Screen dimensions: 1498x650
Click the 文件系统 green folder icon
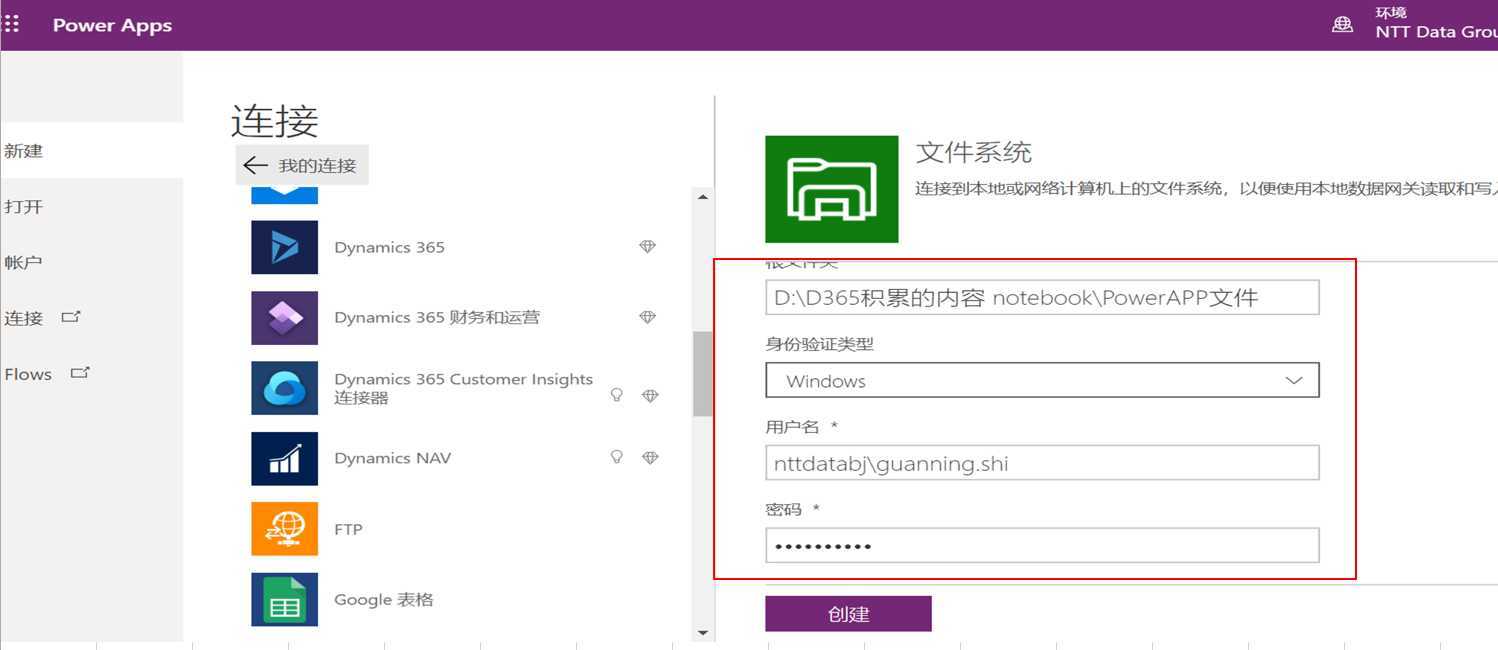click(x=832, y=189)
